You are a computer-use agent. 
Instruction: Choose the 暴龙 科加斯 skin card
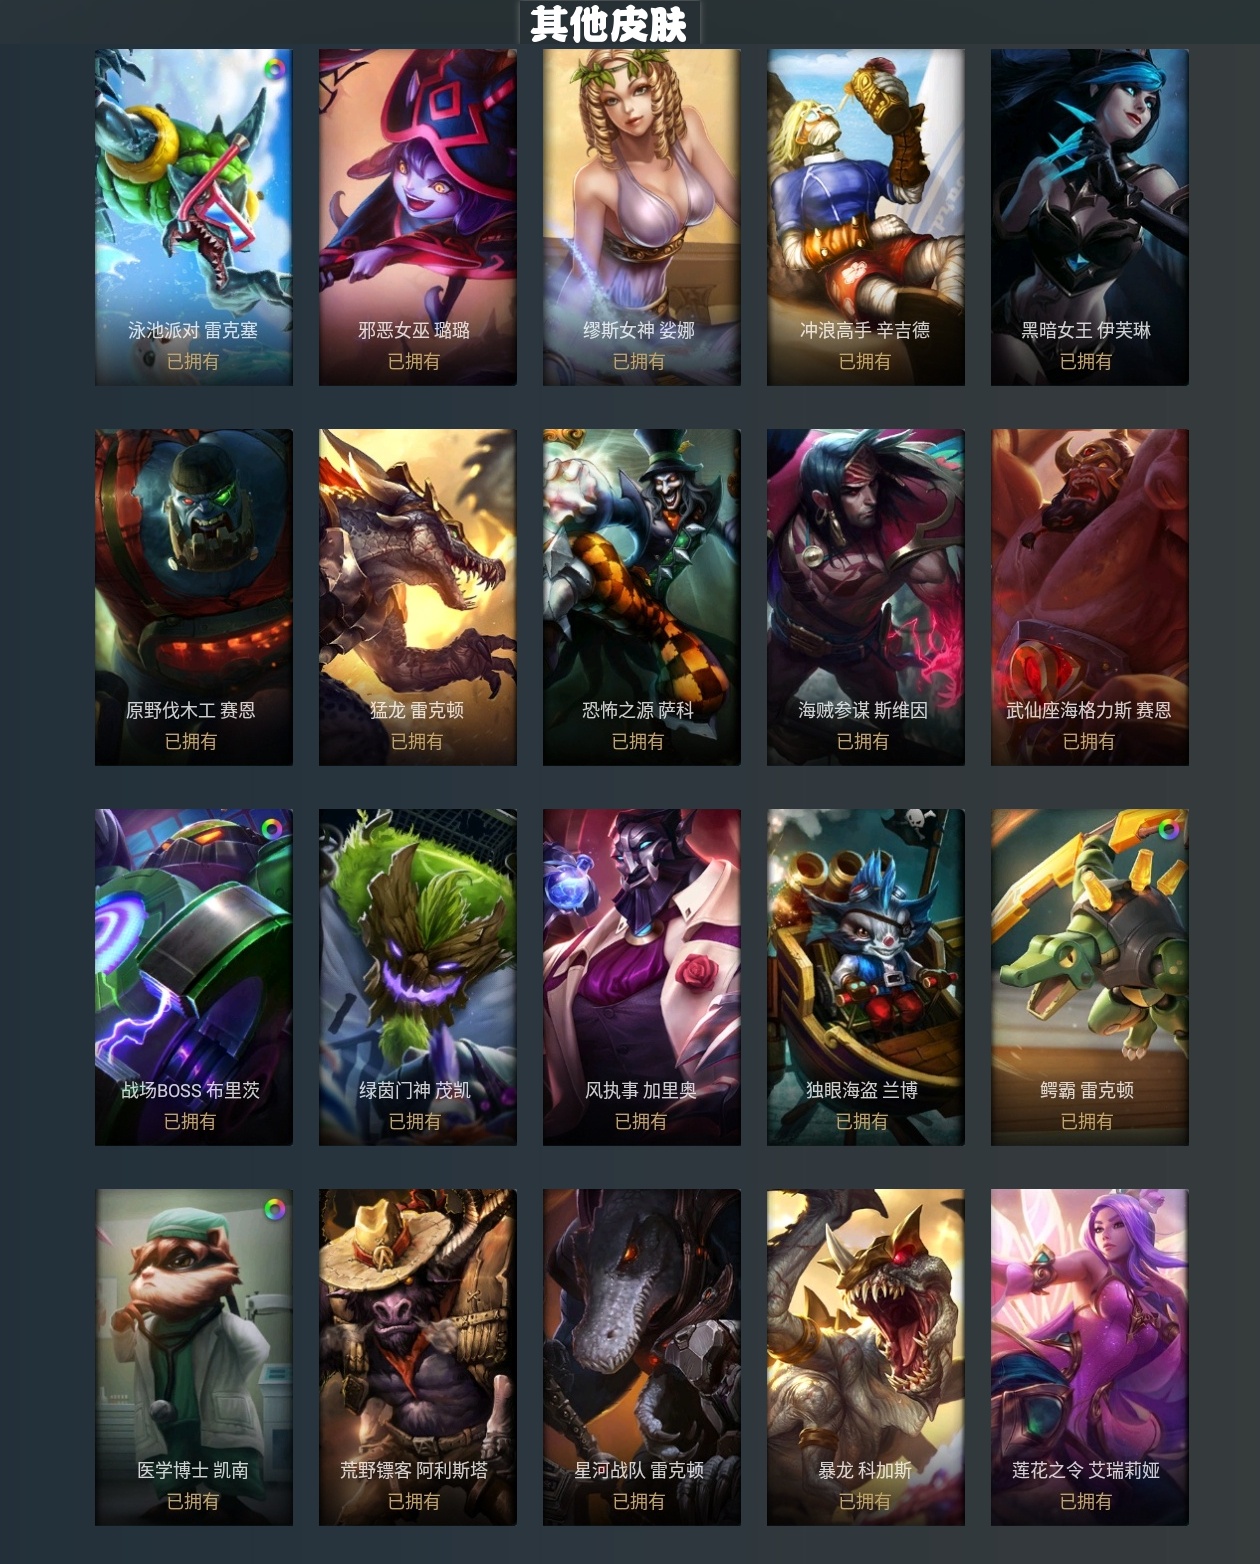coord(866,1358)
